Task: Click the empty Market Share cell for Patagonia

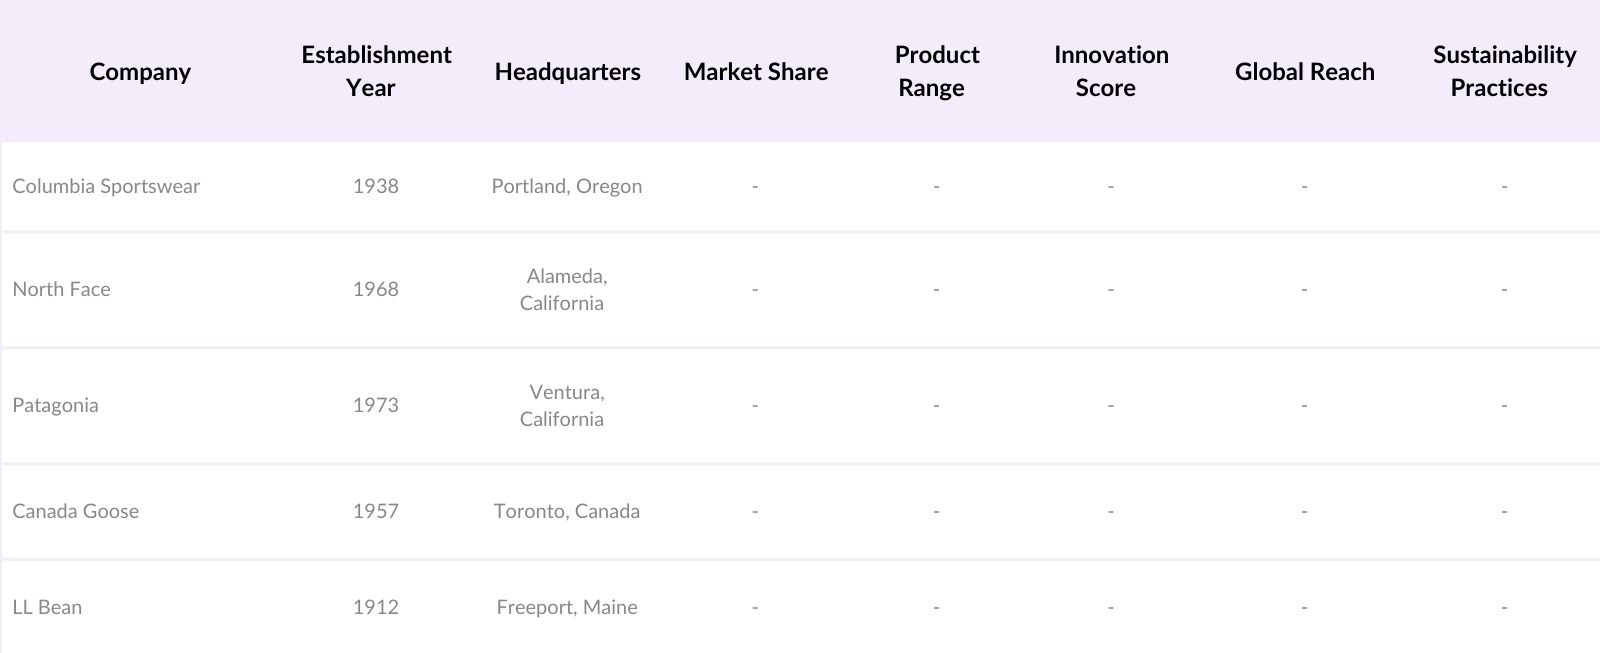Action: 755,405
